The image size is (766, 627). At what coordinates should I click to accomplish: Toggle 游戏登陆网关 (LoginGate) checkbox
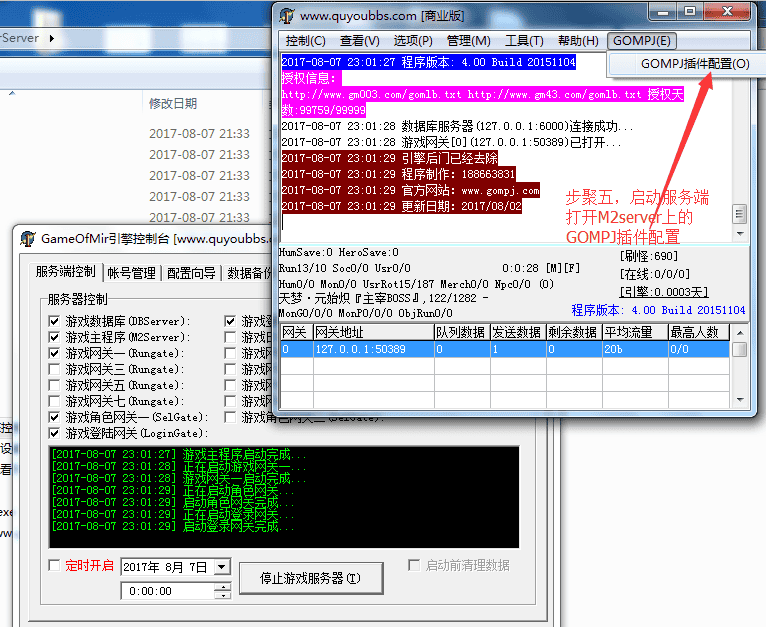(x=54, y=433)
